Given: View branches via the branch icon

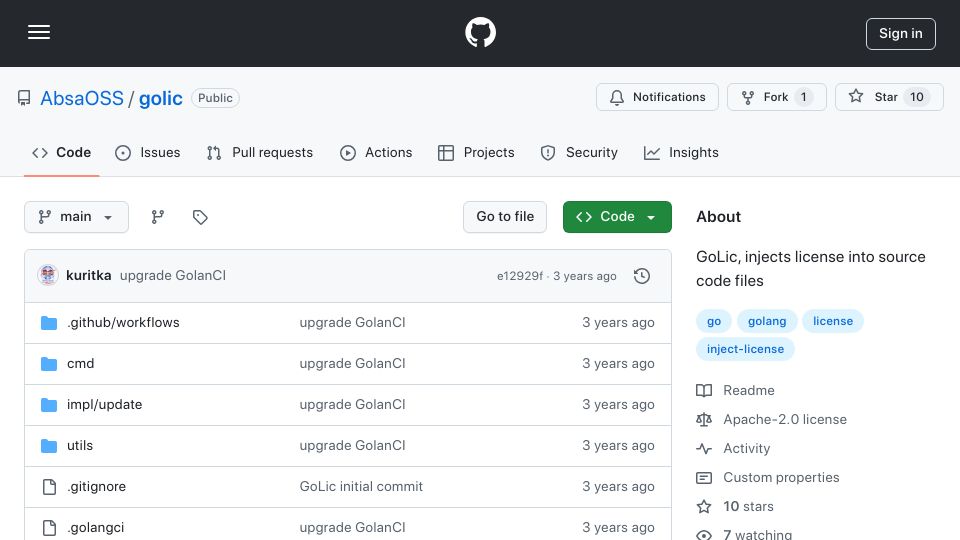Looking at the screenshot, I should (158, 217).
